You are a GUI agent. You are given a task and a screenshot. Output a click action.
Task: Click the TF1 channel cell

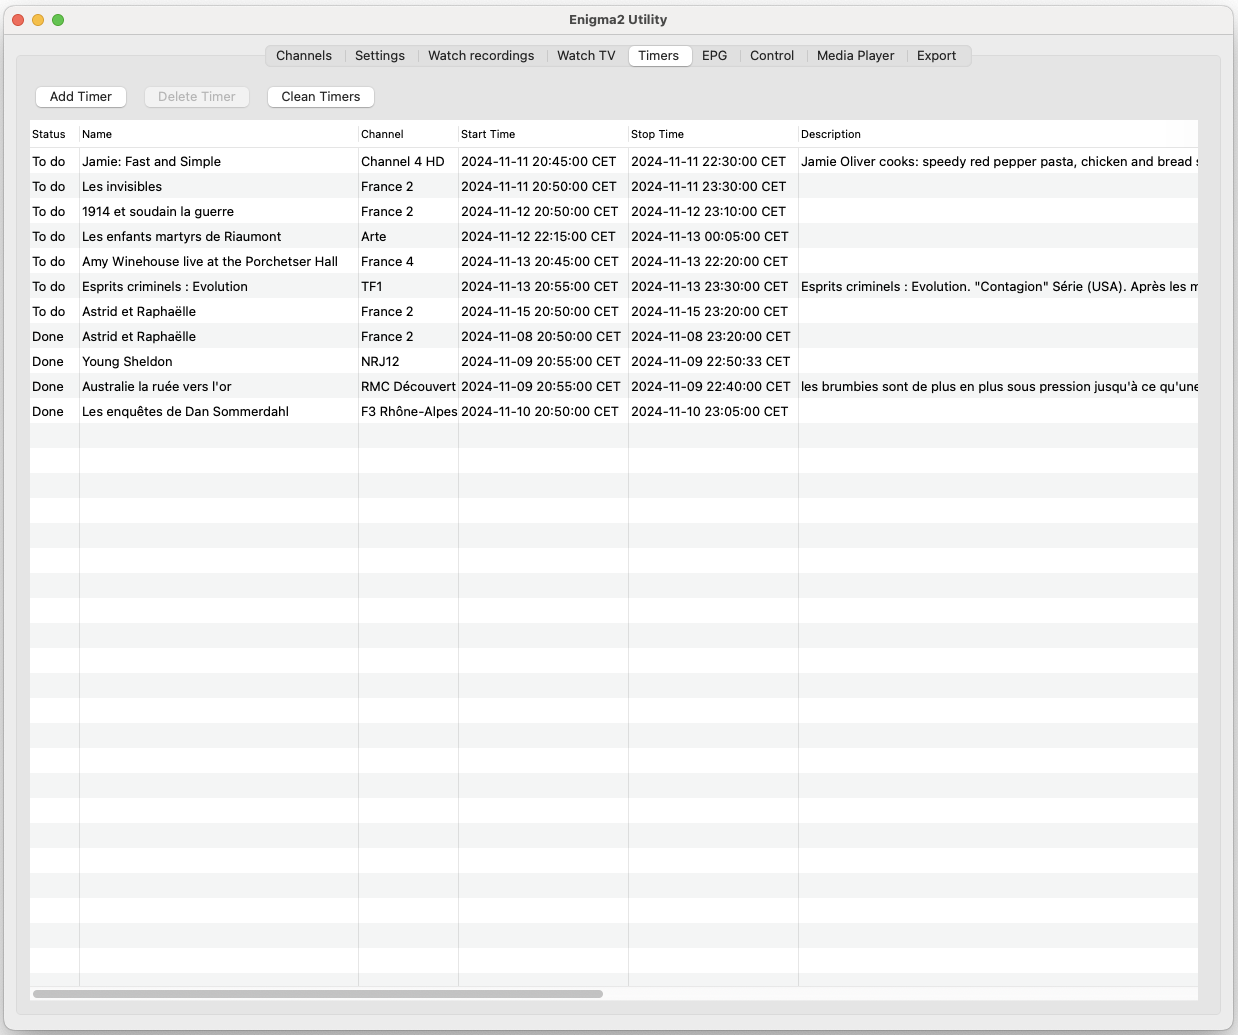pos(408,286)
